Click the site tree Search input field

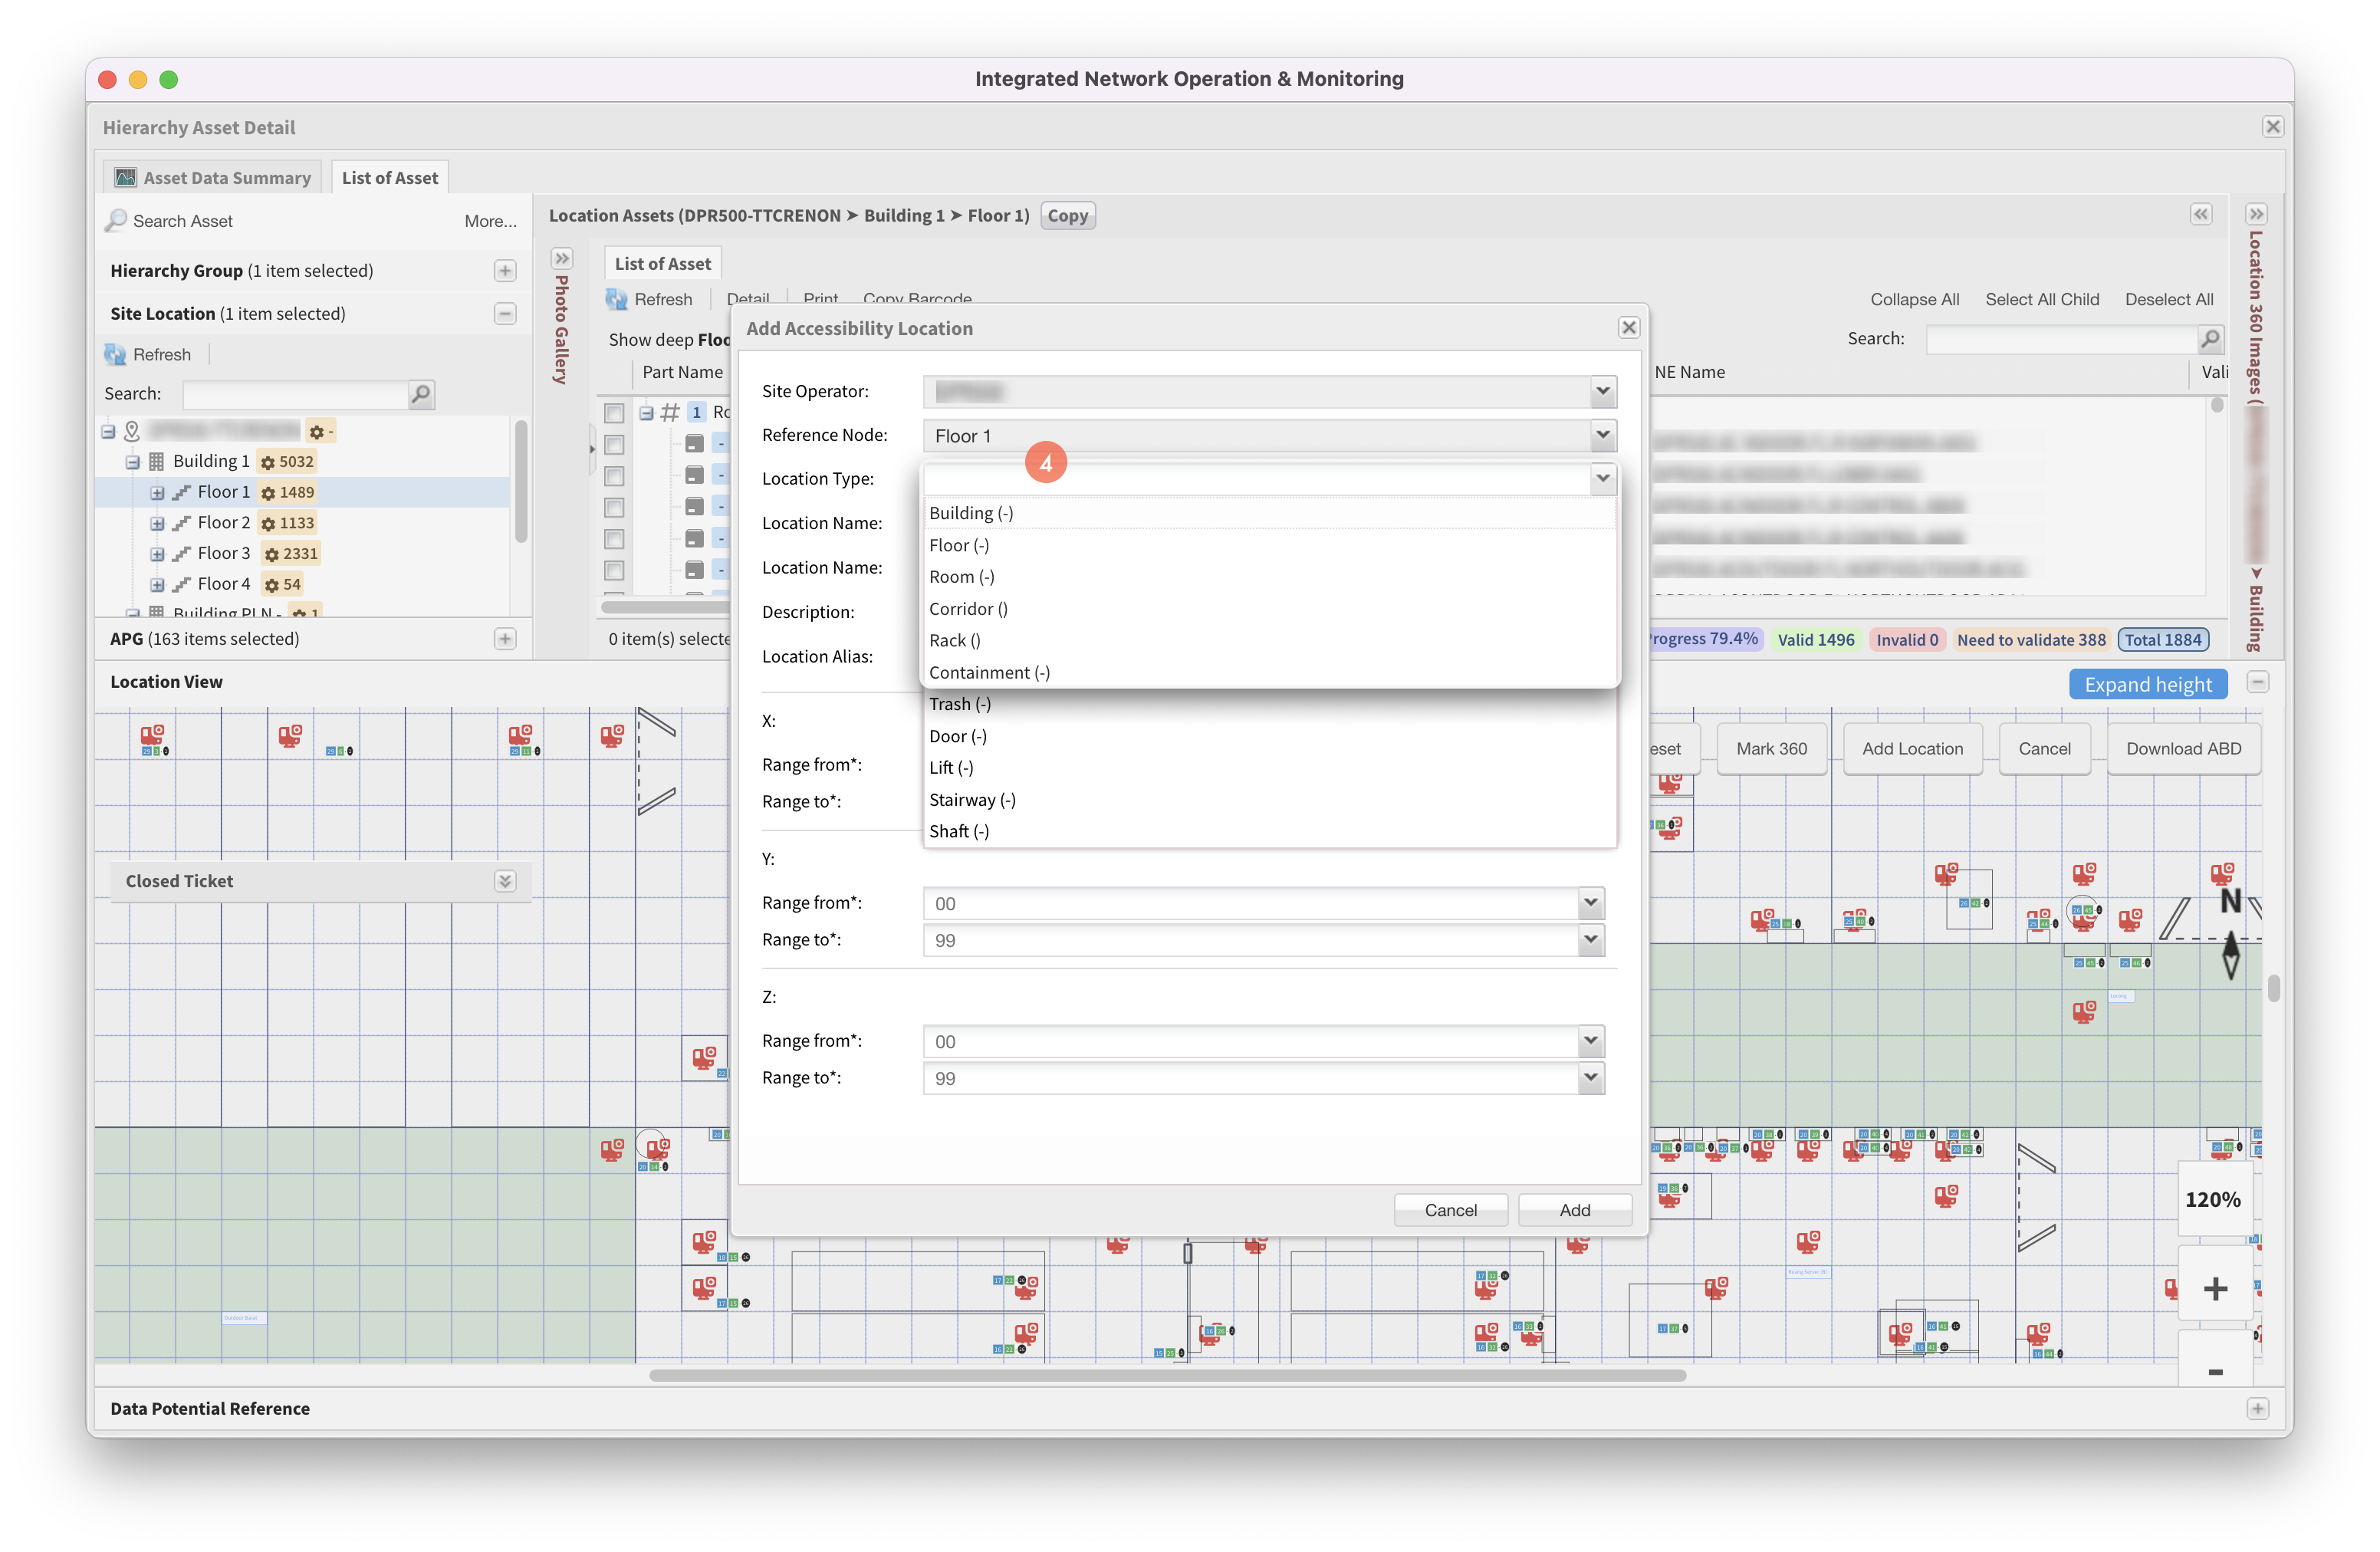pyautogui.click(x=296, y=394)
